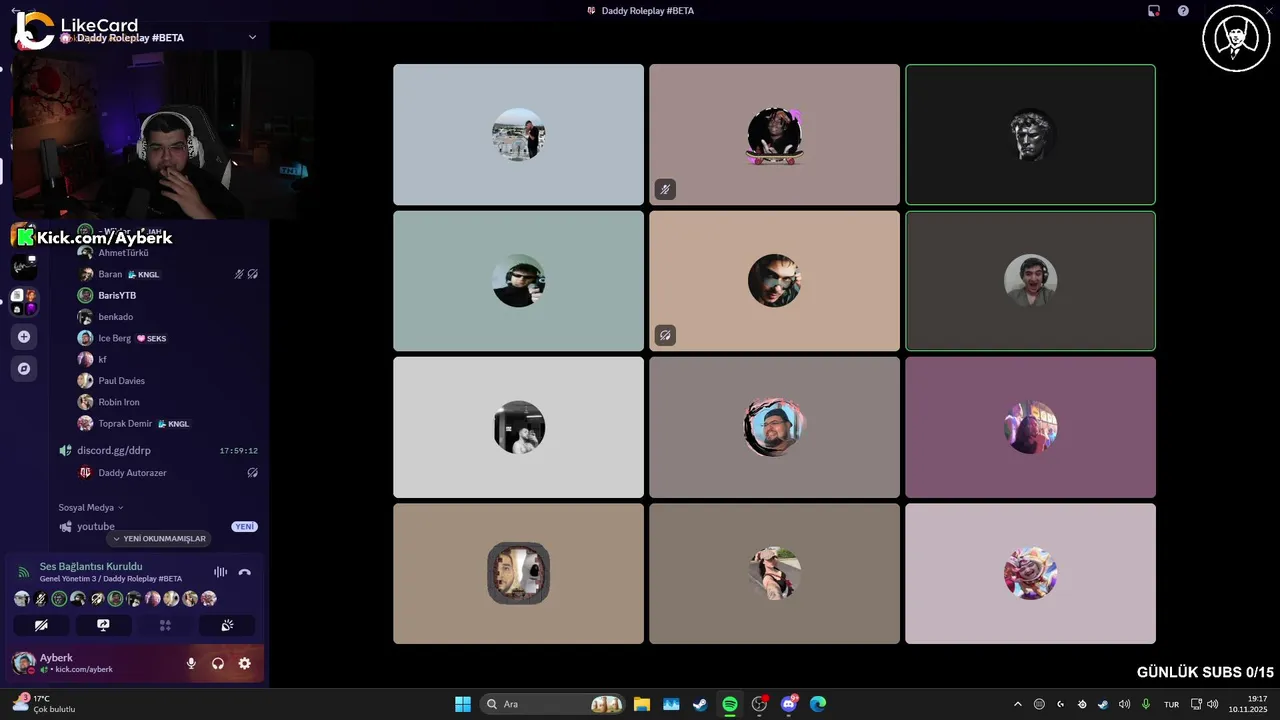
Task: Focus the bottom-right anime avatar tile
Action: [x=1030, y=573]
